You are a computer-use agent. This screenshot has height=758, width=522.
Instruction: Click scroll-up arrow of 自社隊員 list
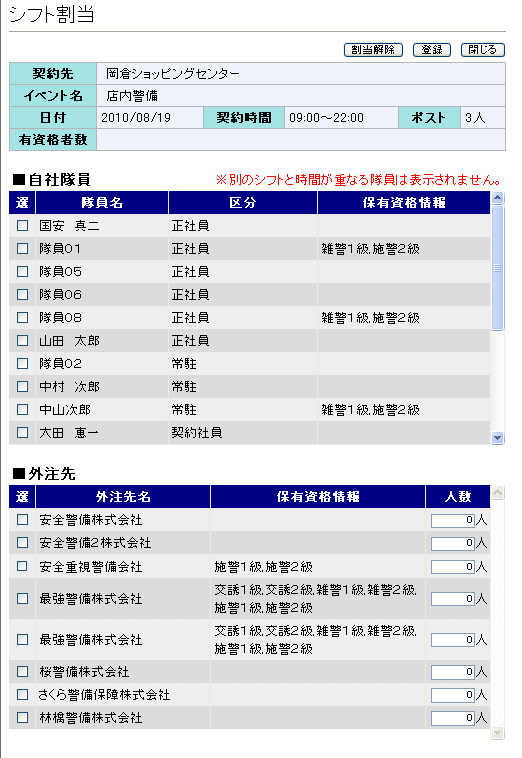497,197
